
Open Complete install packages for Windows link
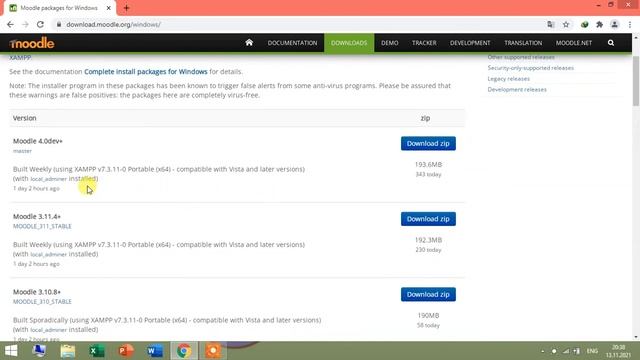point(146,71)
